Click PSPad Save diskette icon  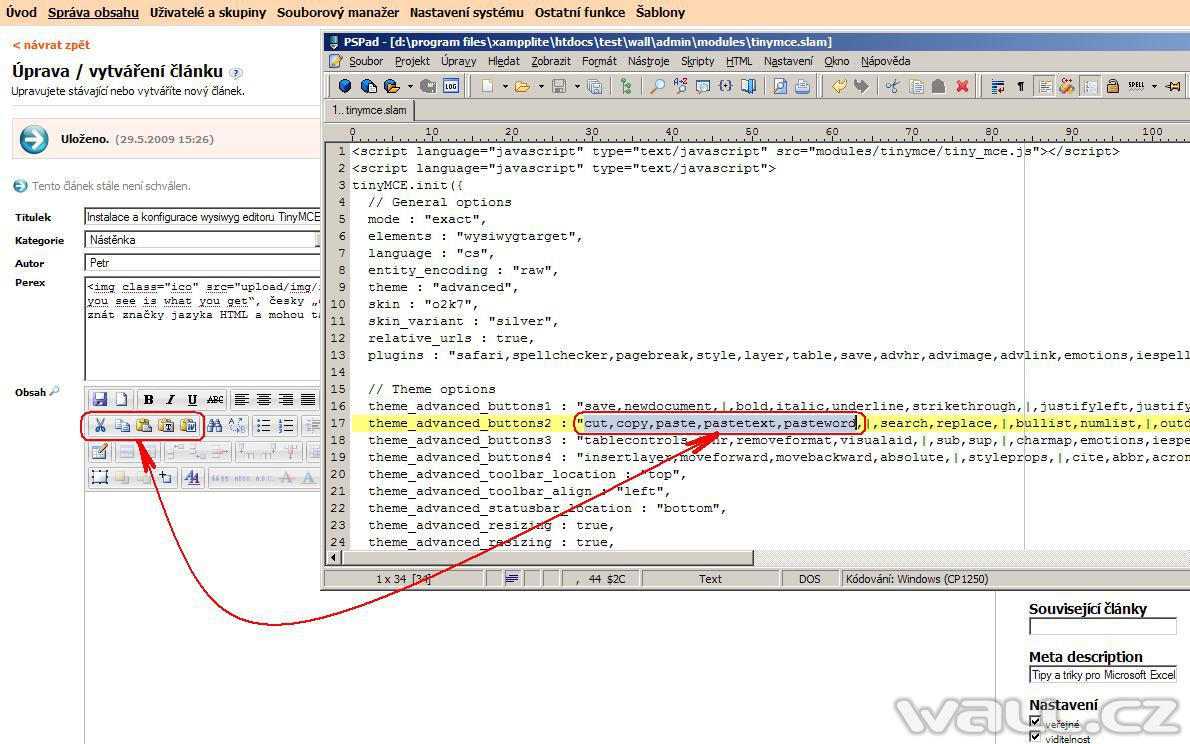(559, 86)
